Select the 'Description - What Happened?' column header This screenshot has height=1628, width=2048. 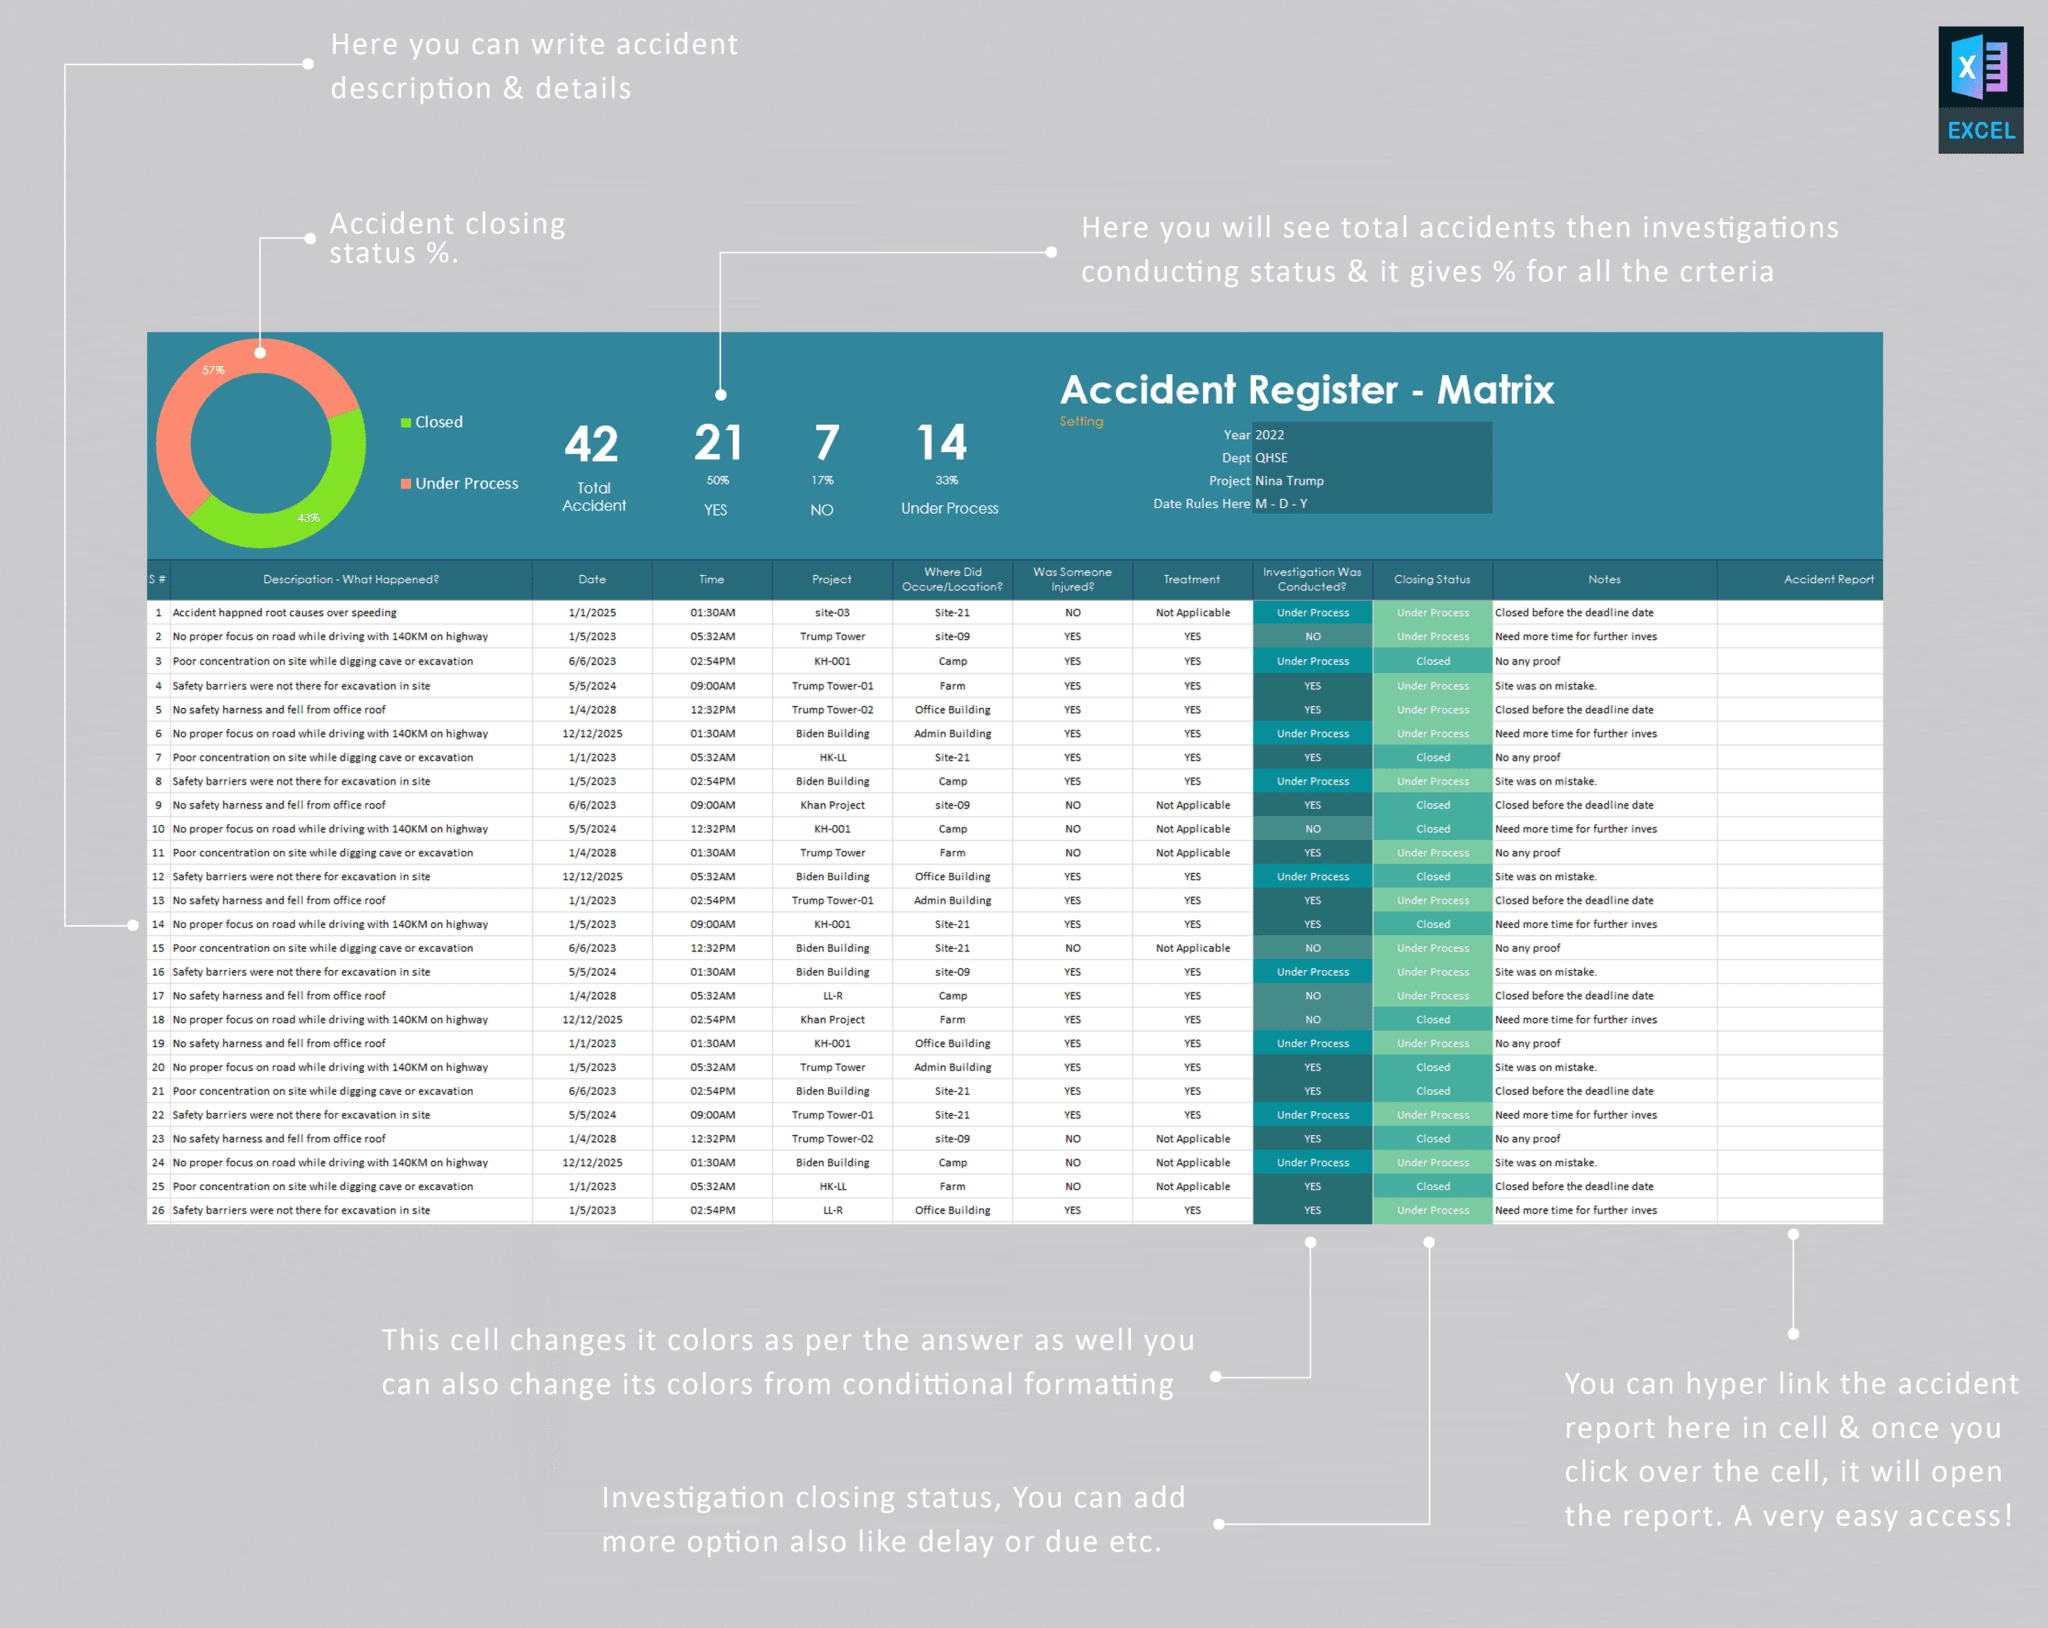(349, 579)
